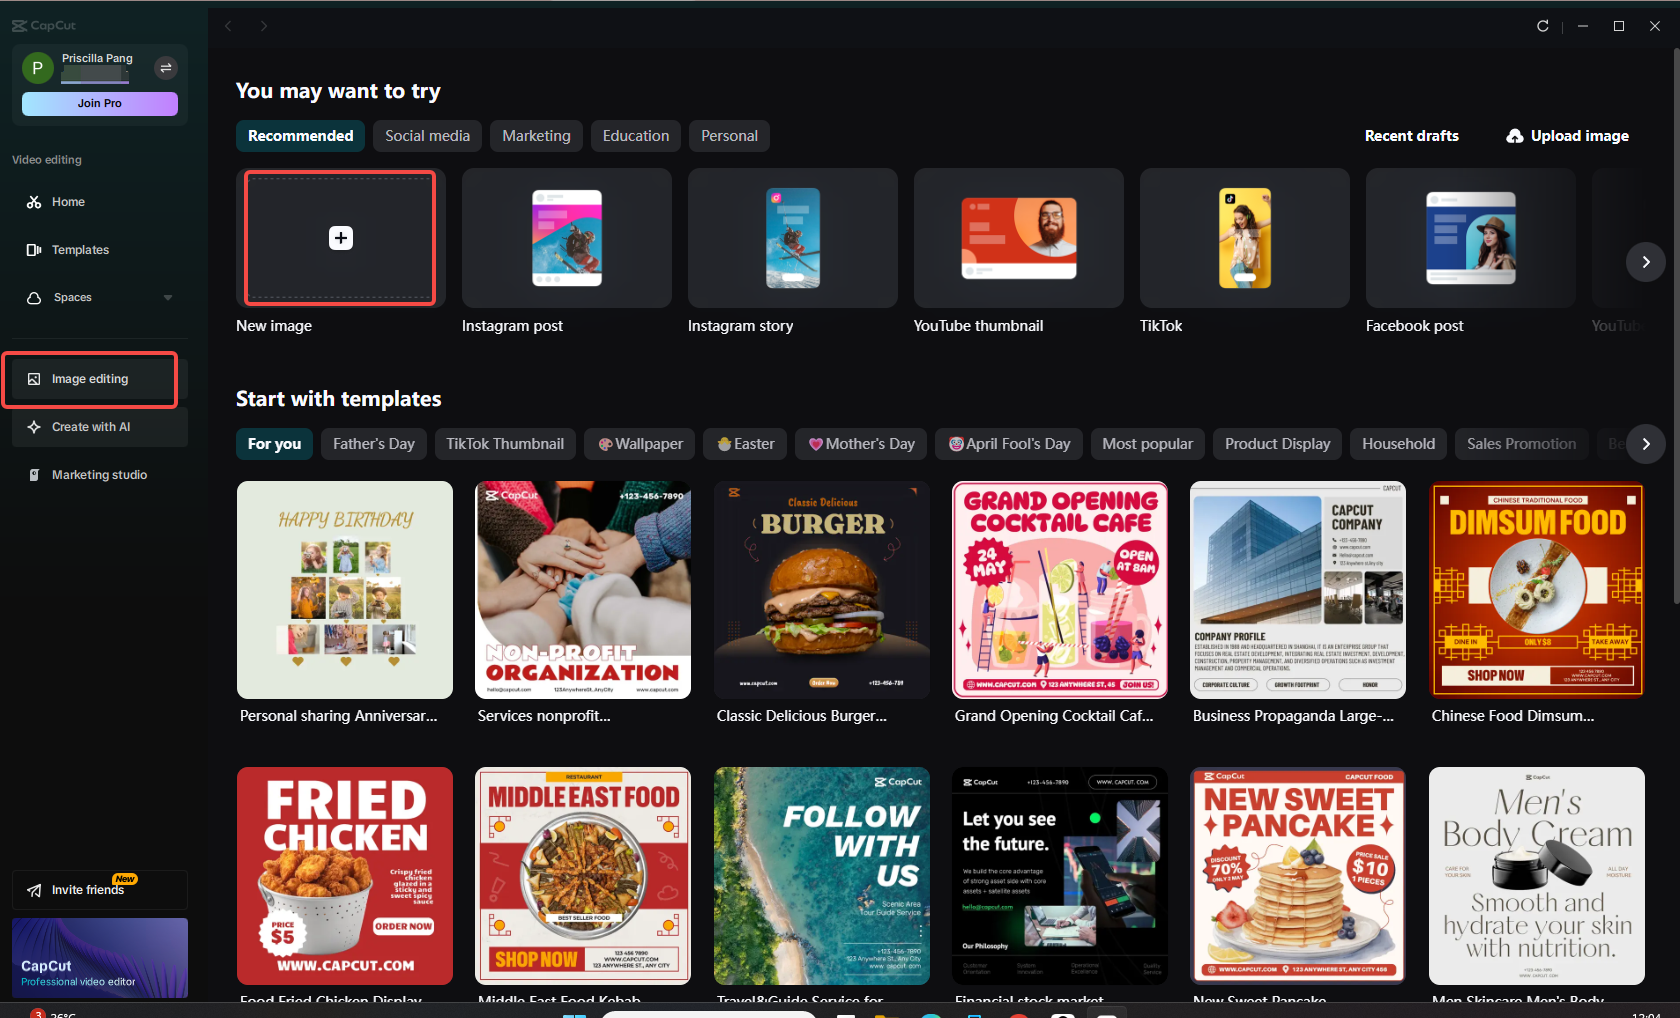The width and height of the screenshot is (1680, 1018).
Task: Open the Grand Opening Cocktail Cafe template
Action: 1060,590
